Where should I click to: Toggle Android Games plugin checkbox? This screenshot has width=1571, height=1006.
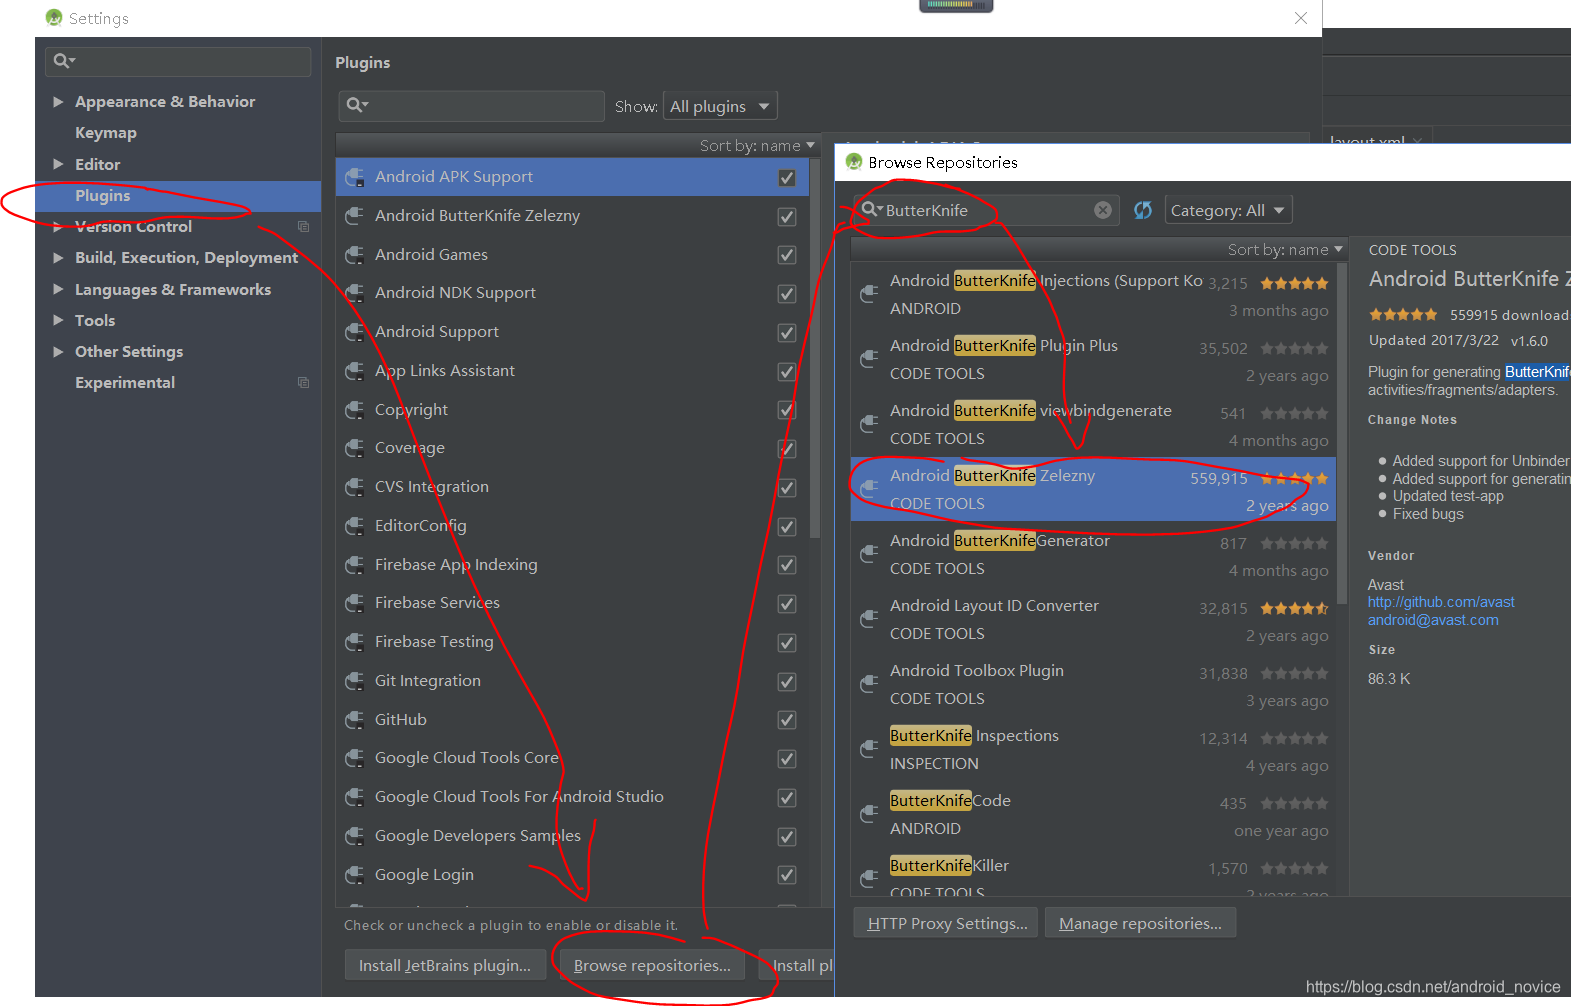point(787,255)
